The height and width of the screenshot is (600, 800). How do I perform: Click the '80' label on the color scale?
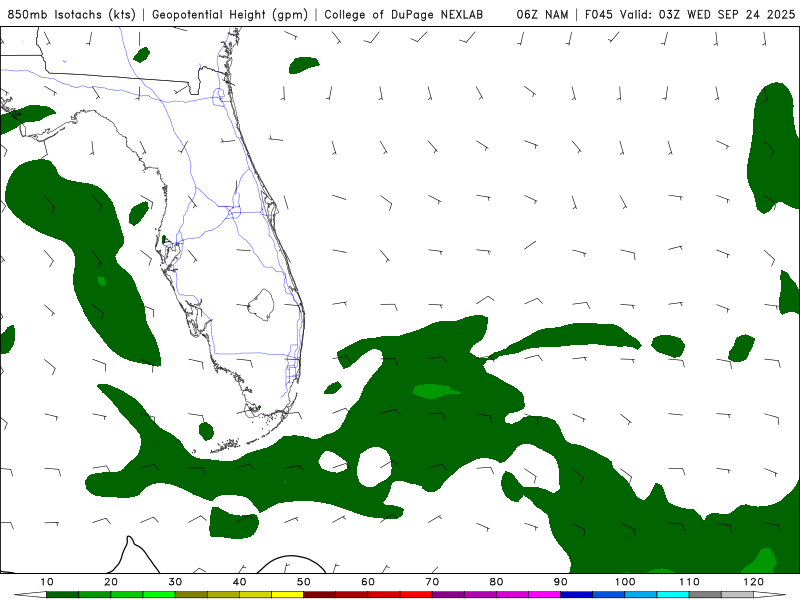(496, 582)
